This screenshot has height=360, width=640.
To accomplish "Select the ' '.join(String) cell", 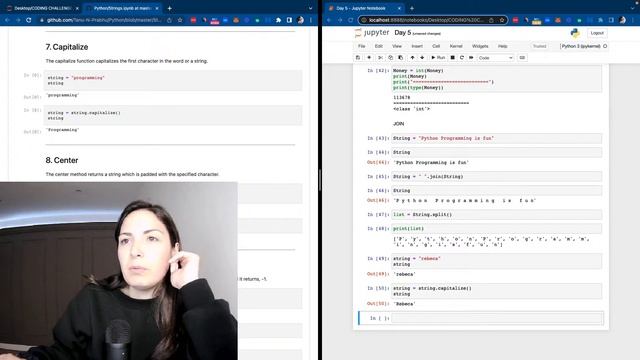I will (496, 177).
